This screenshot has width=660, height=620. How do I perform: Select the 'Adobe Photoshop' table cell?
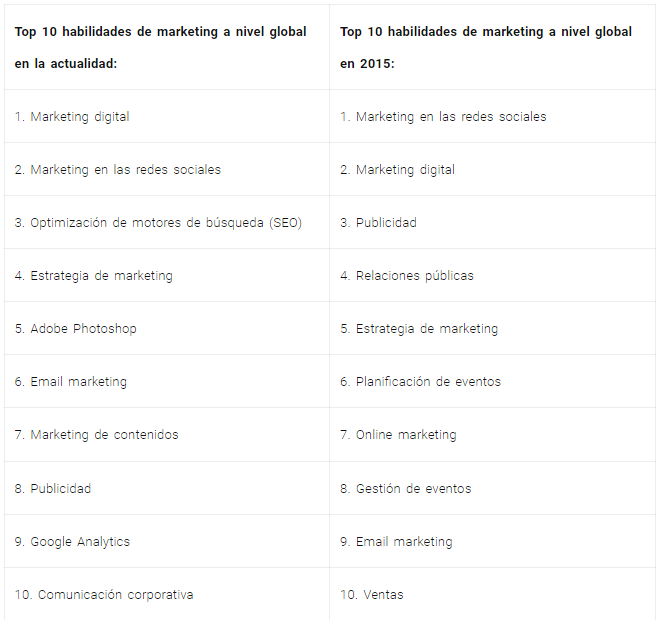pyautogui.click(x=167, y=328)
